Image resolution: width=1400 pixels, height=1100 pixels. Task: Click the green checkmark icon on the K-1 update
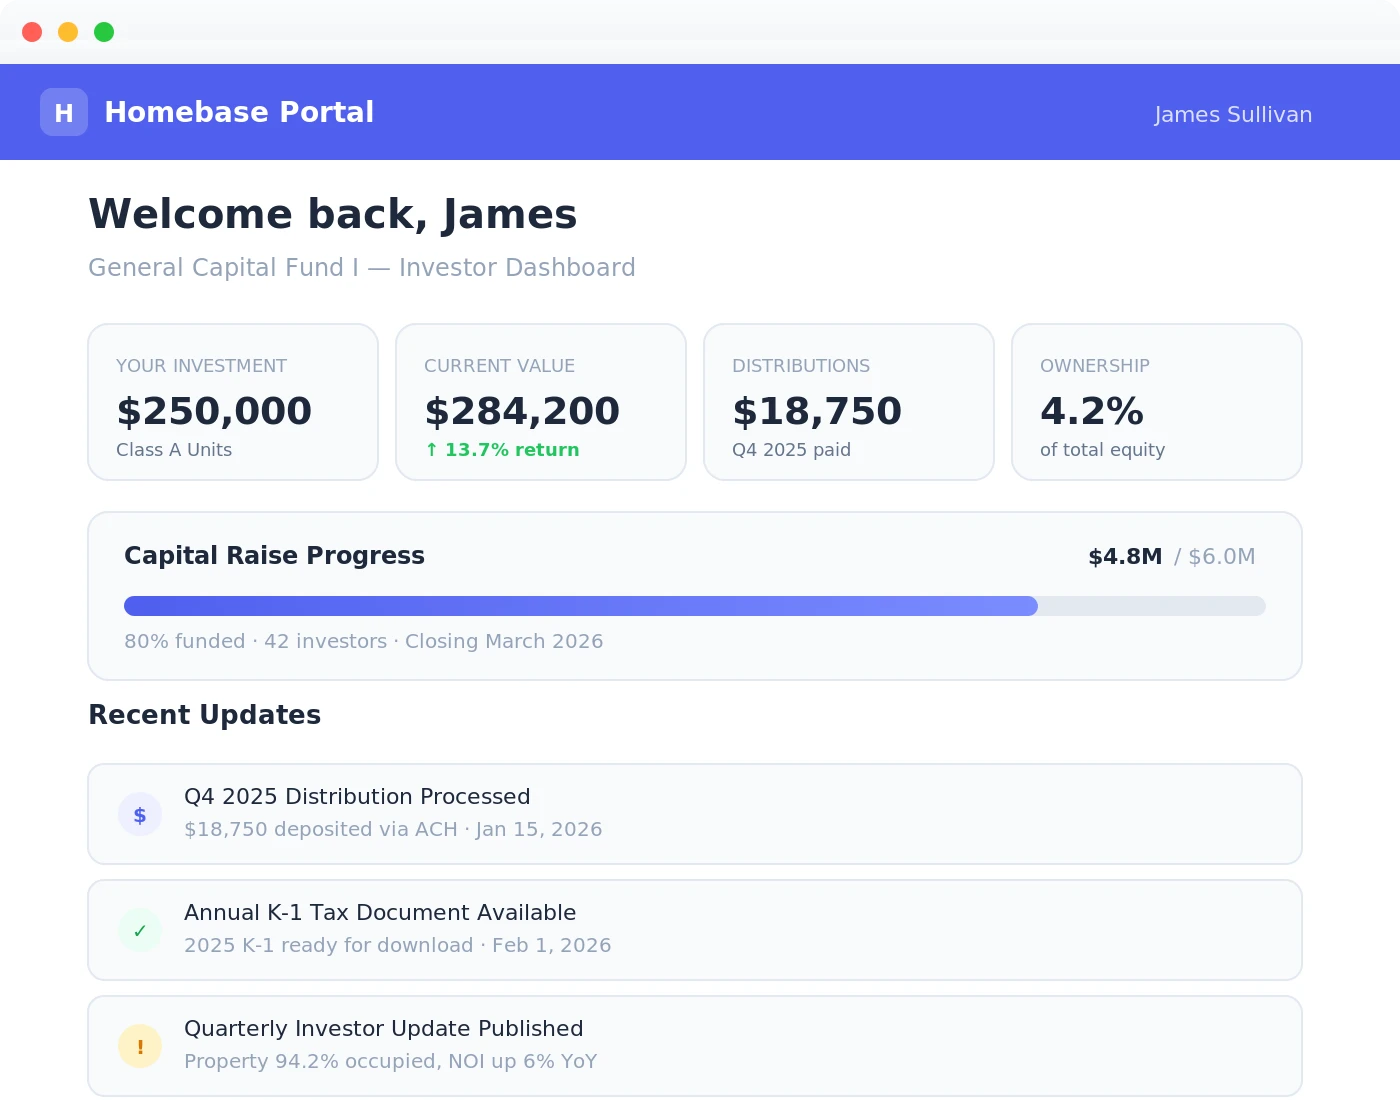pos(140,929)
